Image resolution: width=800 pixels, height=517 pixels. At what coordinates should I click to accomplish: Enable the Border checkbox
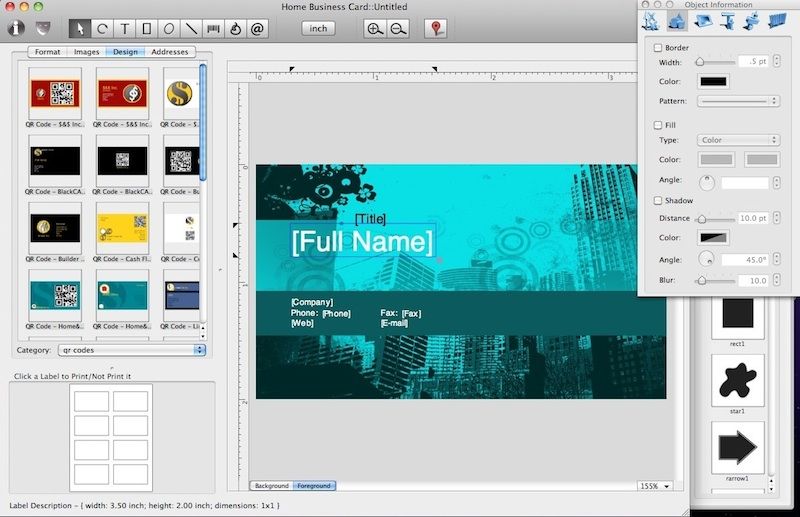(658, 47)
